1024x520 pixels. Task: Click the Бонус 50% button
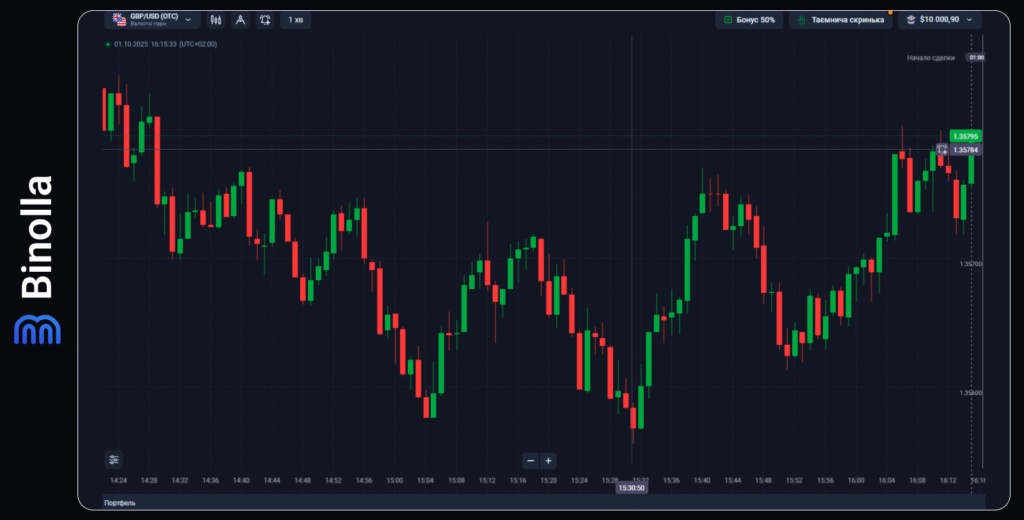(748, 20)
